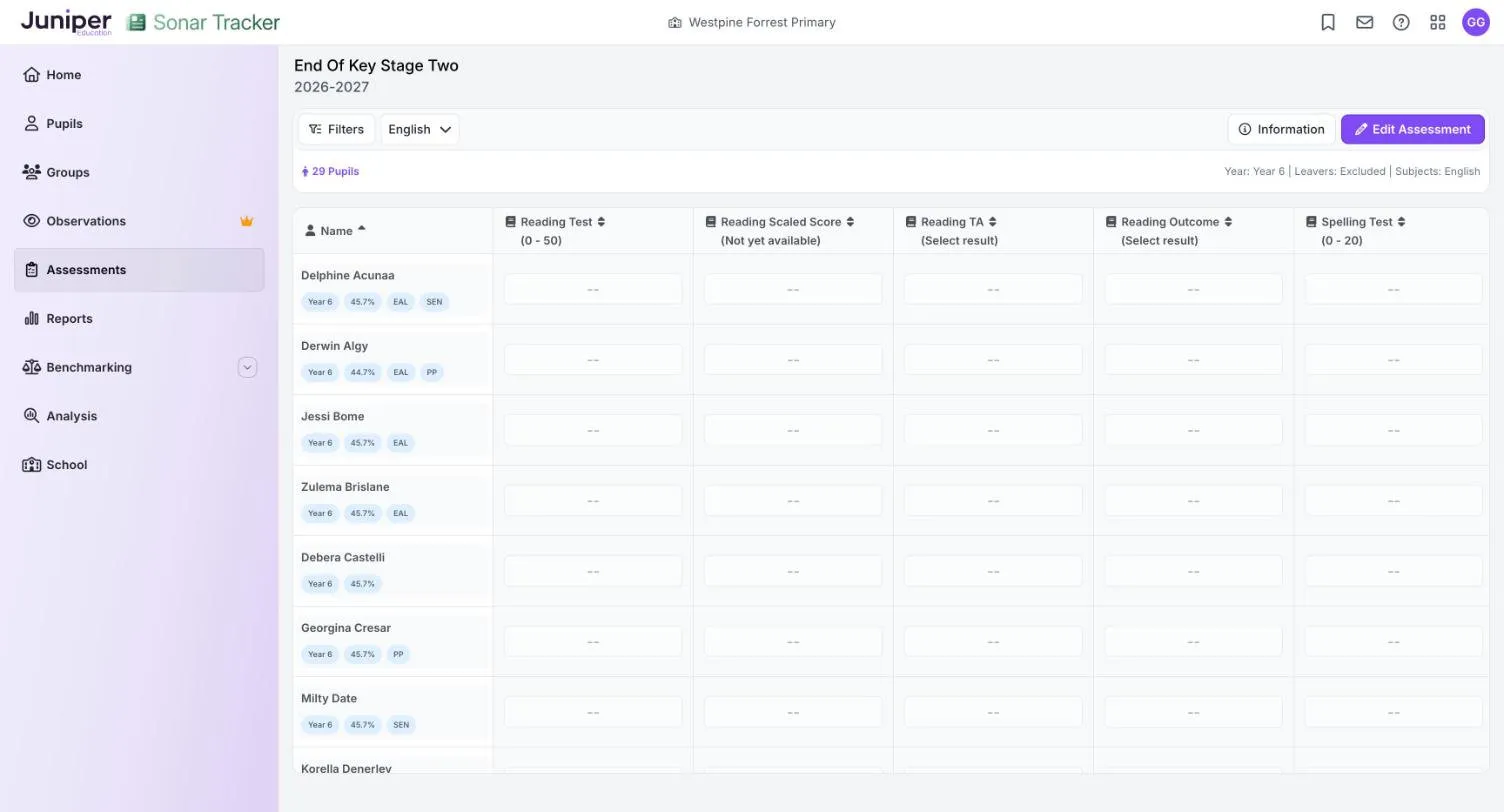This screenshot has width=1504, height=812.
Task: Click Derwin Algy's Reading TA field
Action: pos(993,360)
